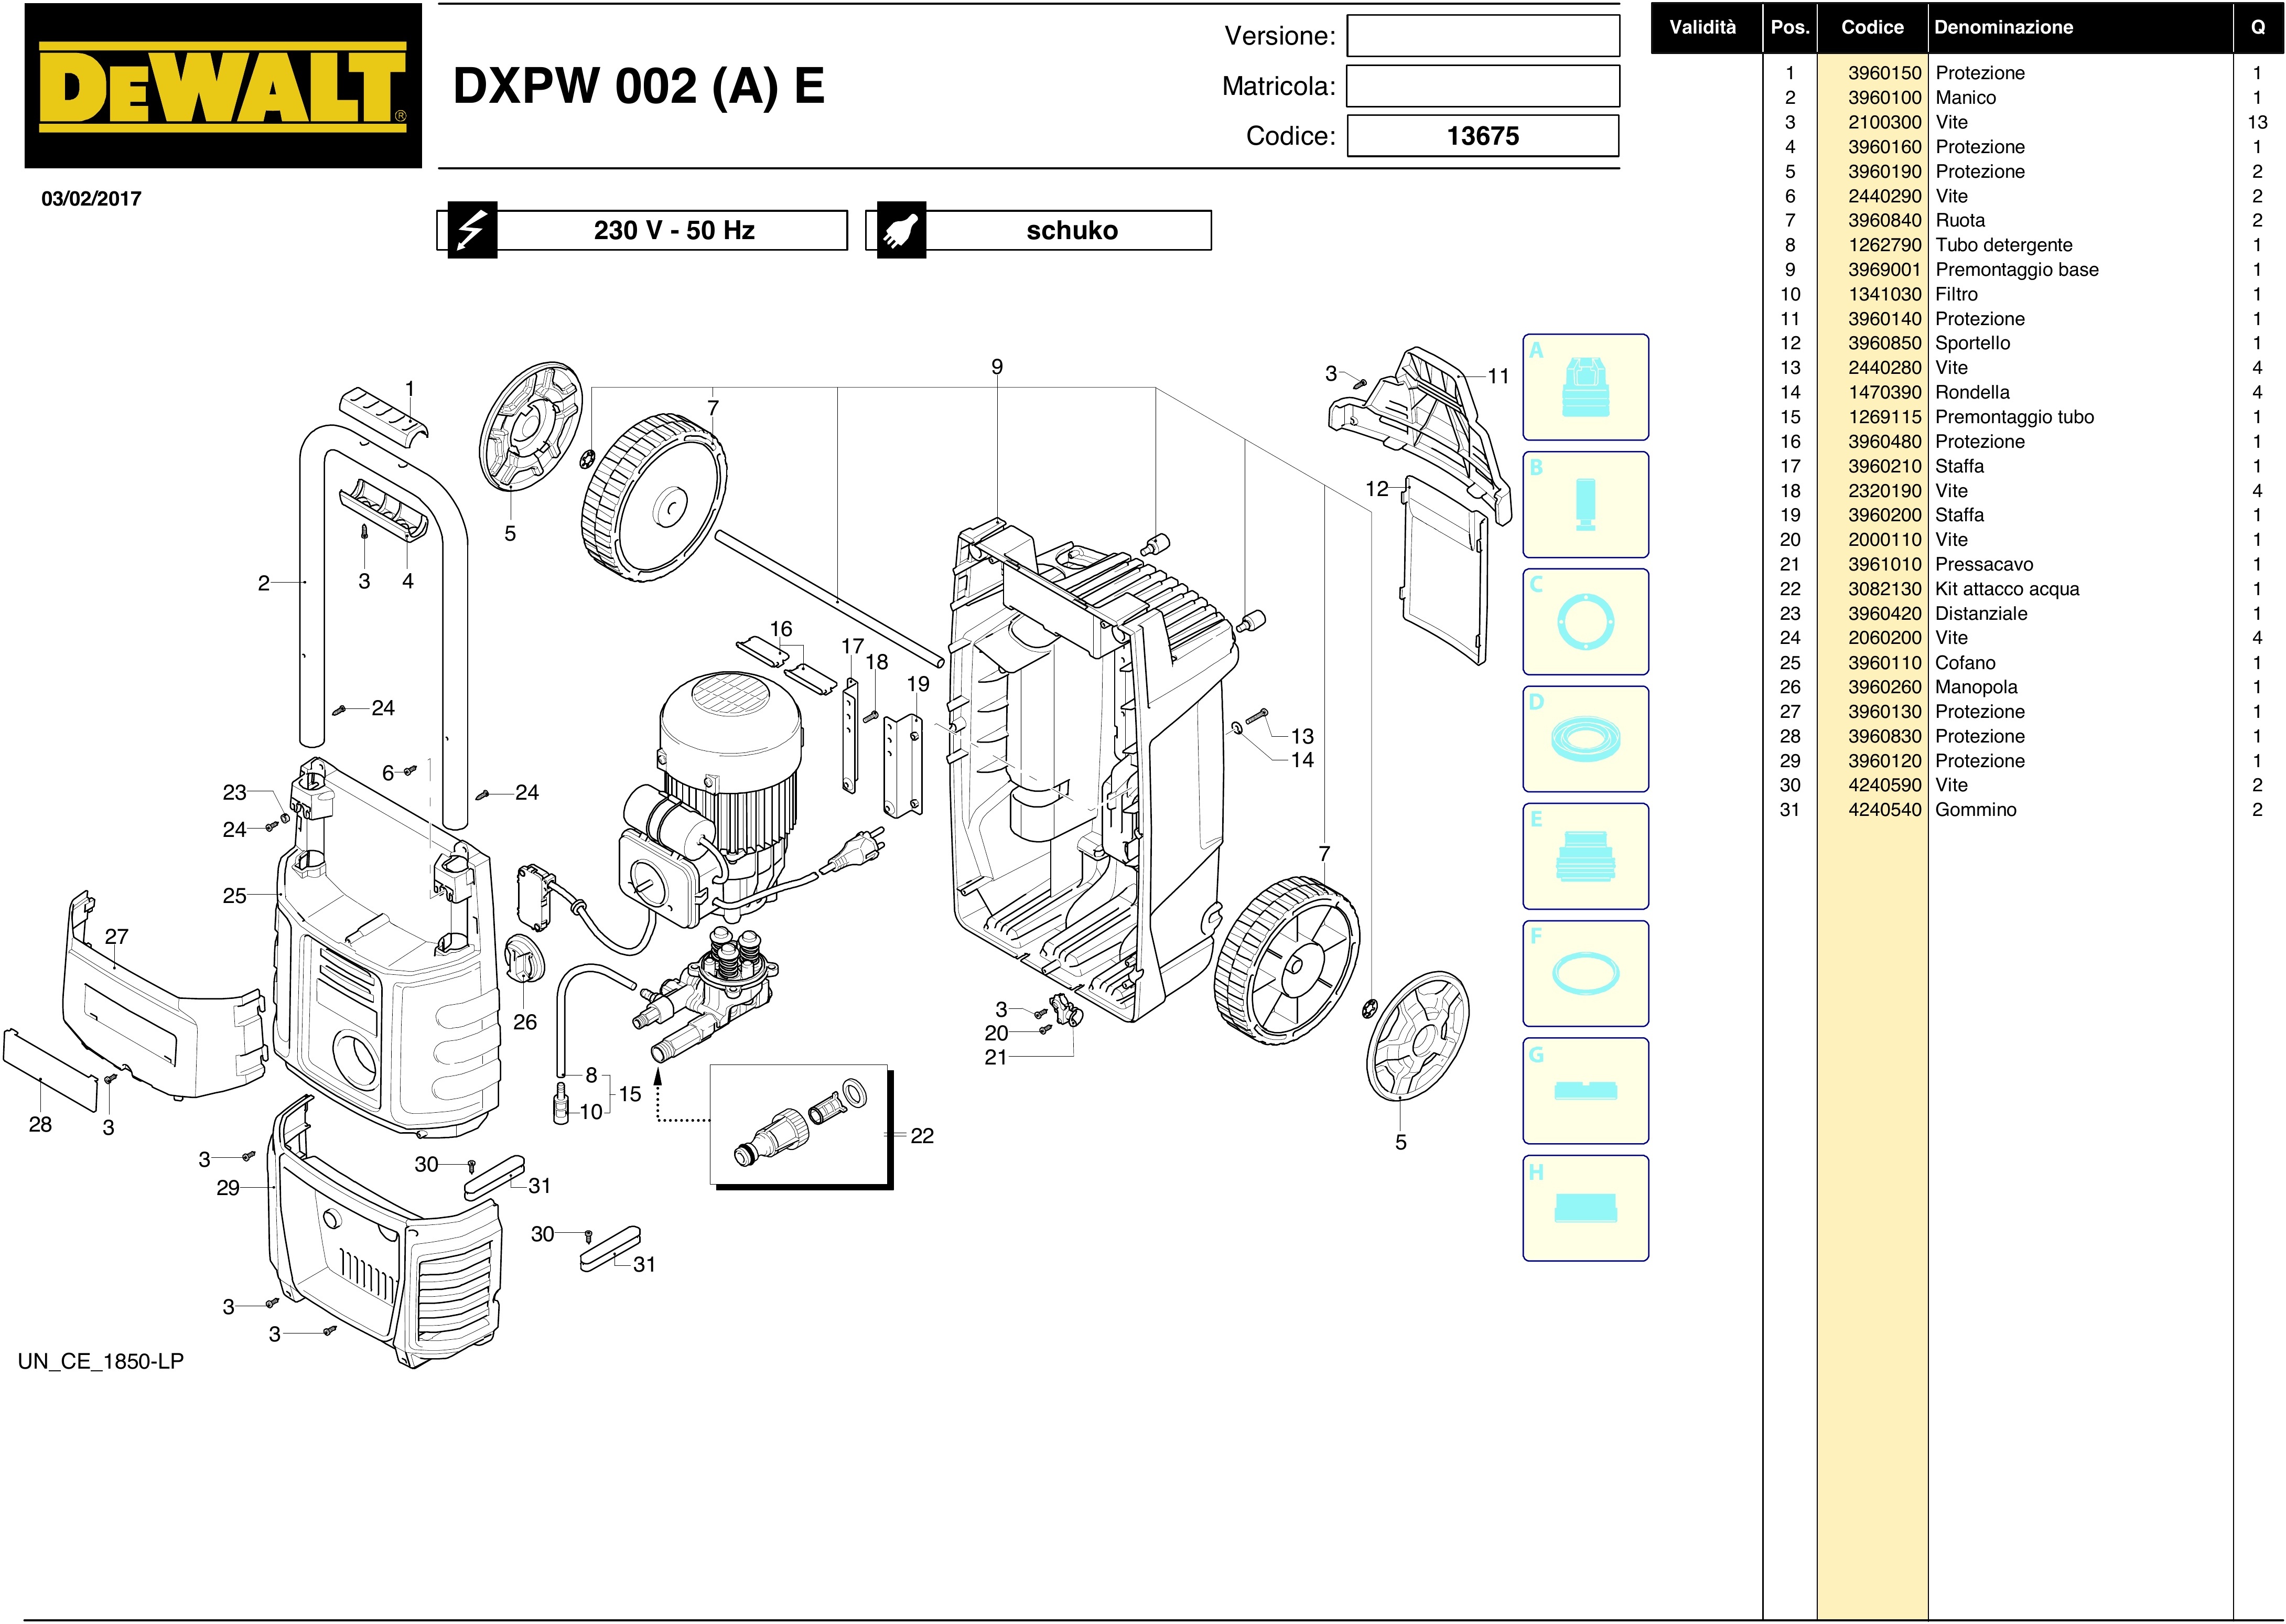This screenshot has width=2286, height=1624.
Task: Select accessory thumbnail H
Action: click(1585, 1208)
